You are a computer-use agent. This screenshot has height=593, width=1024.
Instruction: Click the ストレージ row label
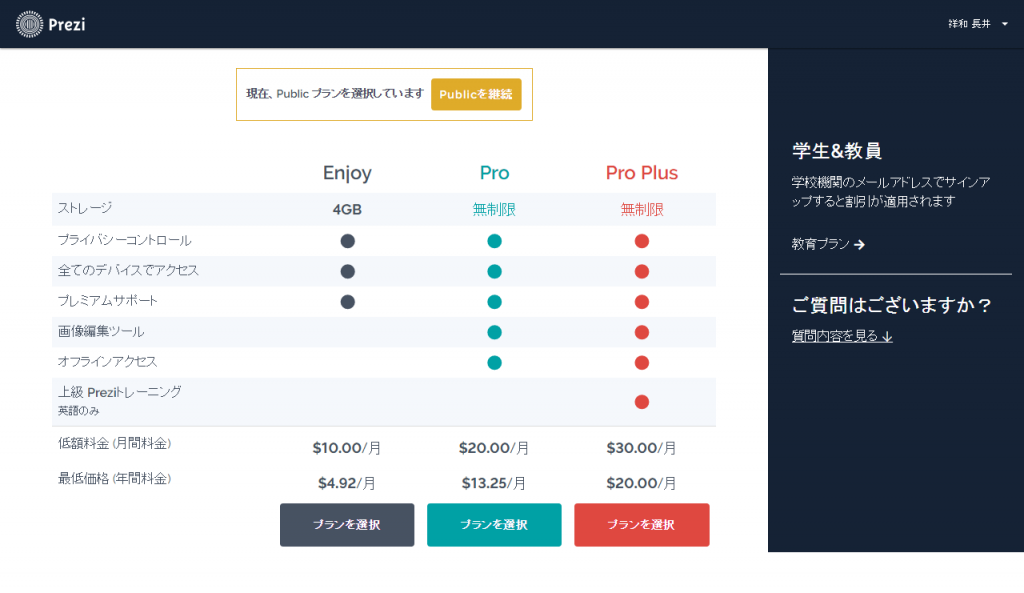pyautogui.click(x=85, y=208)
